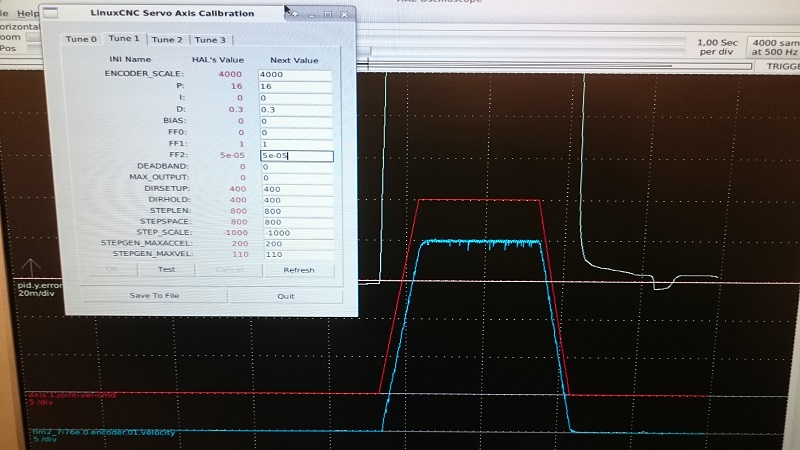Quit the Servo Axis Calibration dialog
This screenshot has width=800, height=450.
286,296
